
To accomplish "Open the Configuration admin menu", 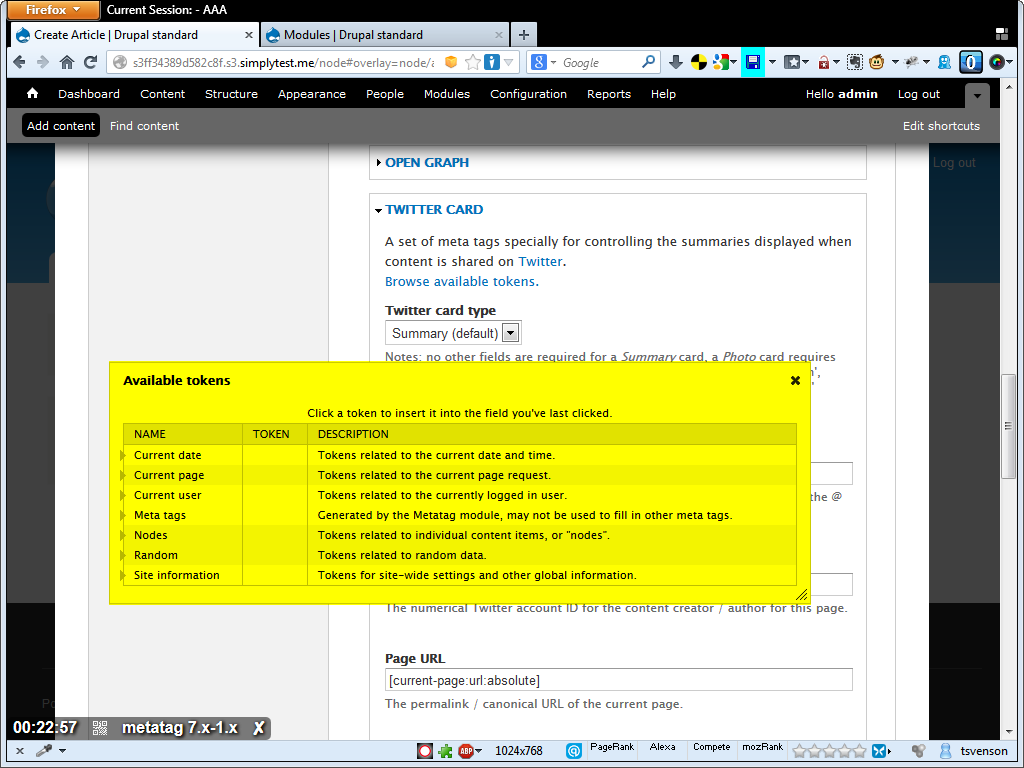I will pyautogui.click(x=528, y=94).
